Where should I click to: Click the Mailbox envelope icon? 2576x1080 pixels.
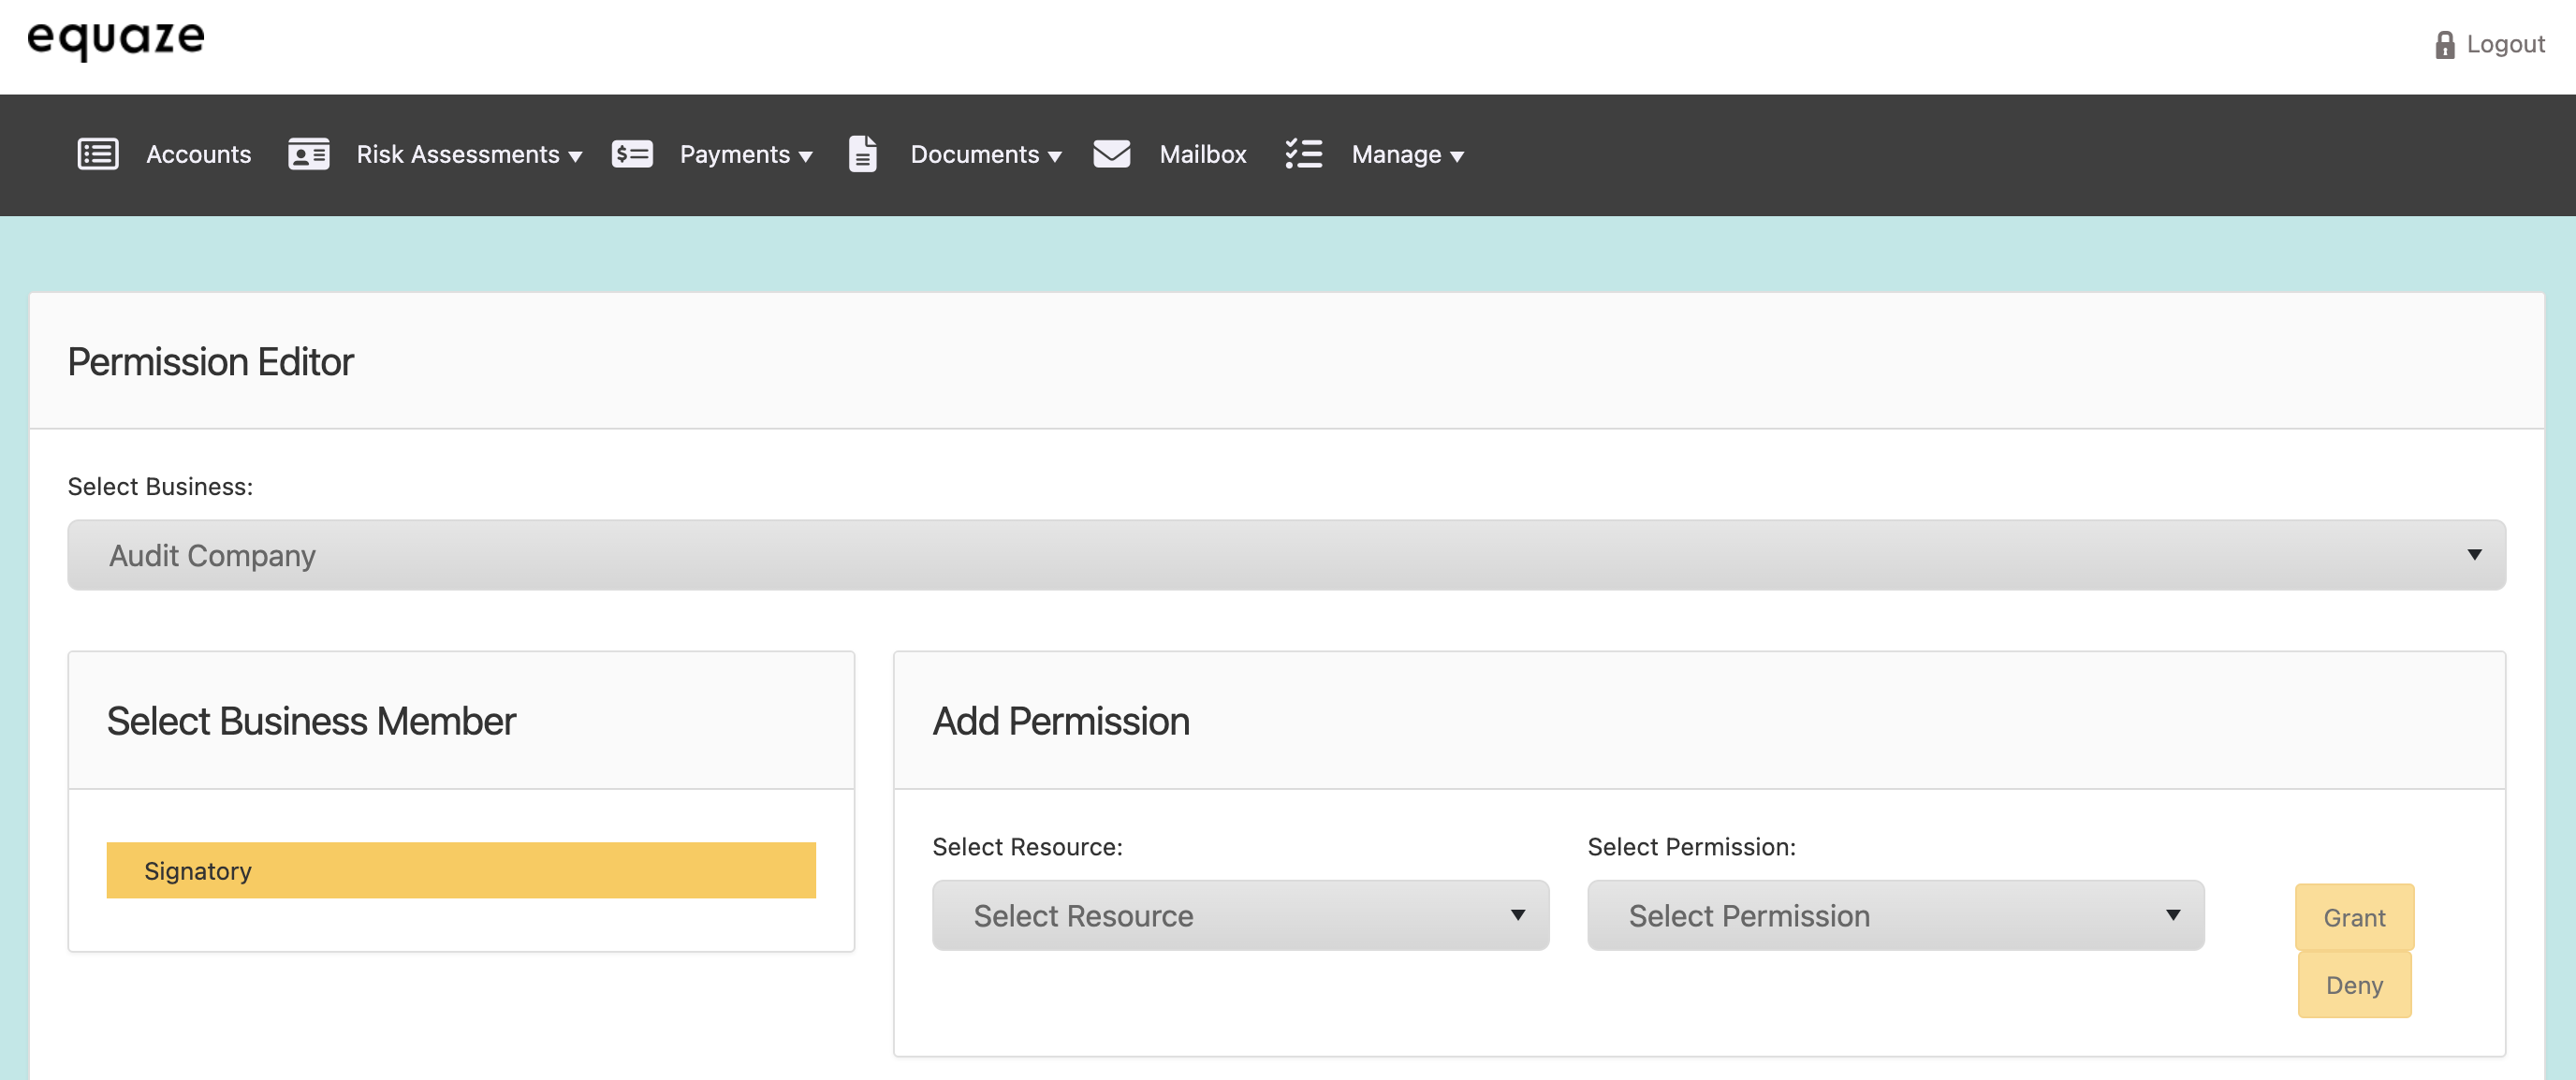point(1111,154)
